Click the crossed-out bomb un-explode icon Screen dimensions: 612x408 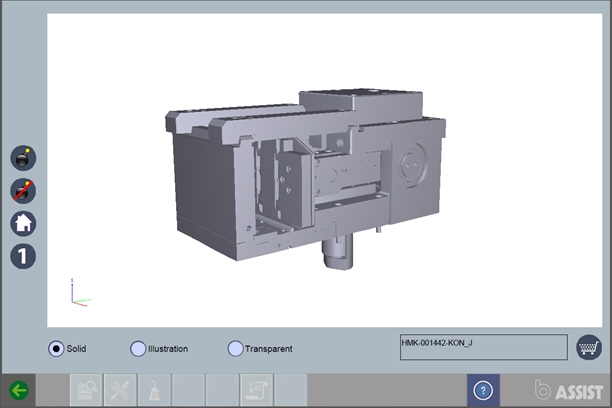[x=23, y=191]
